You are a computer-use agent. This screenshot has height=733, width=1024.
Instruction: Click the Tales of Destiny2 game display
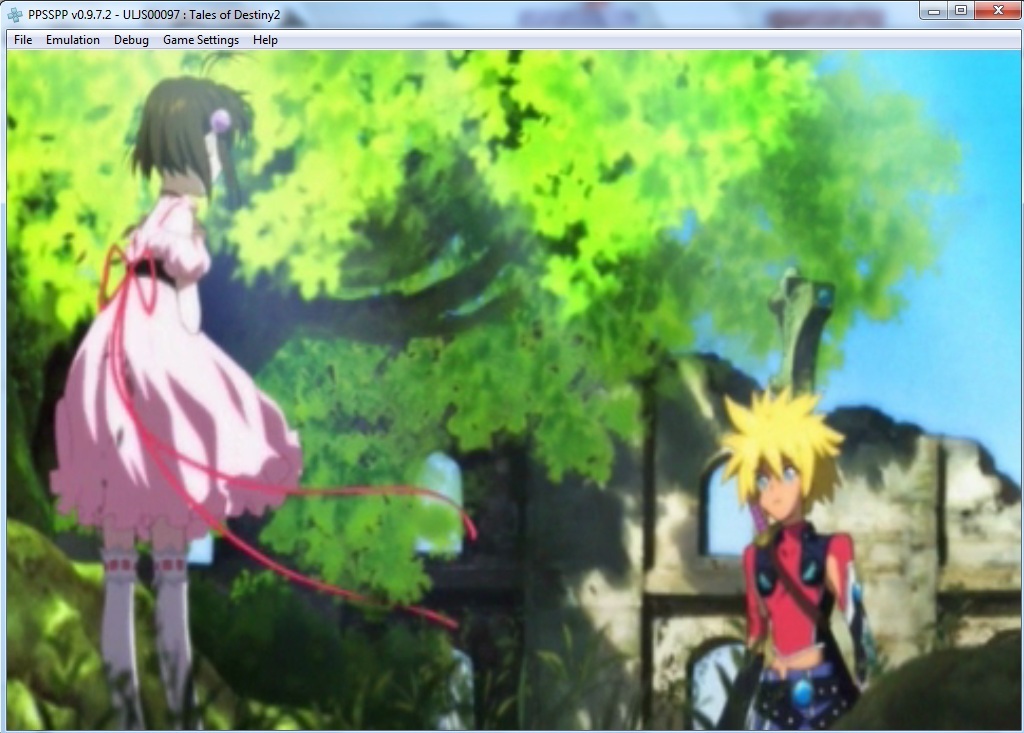(513, 390)
